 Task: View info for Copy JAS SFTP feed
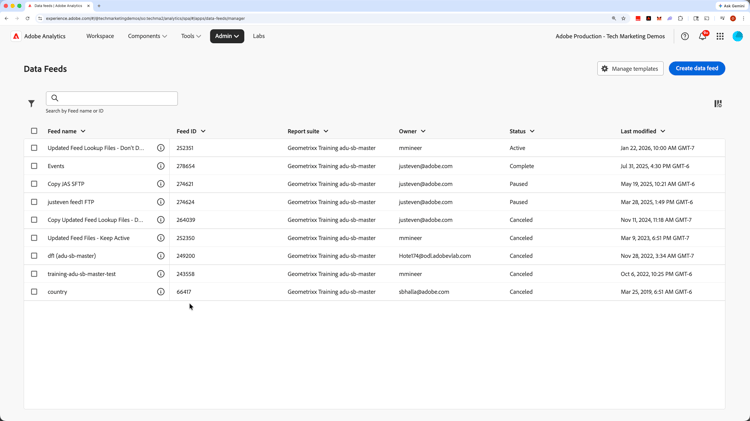tap(161, 184)
